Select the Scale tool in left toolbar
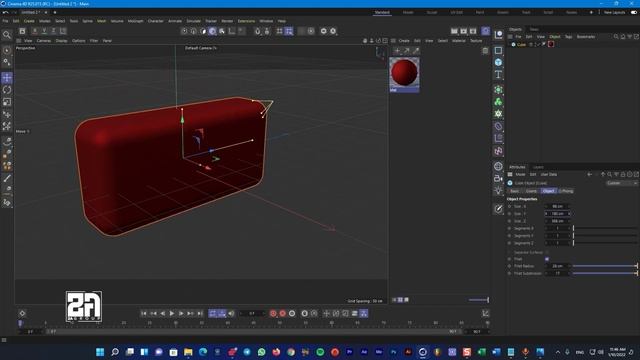This screenshot has width=640, height=360. coord(7,102)
